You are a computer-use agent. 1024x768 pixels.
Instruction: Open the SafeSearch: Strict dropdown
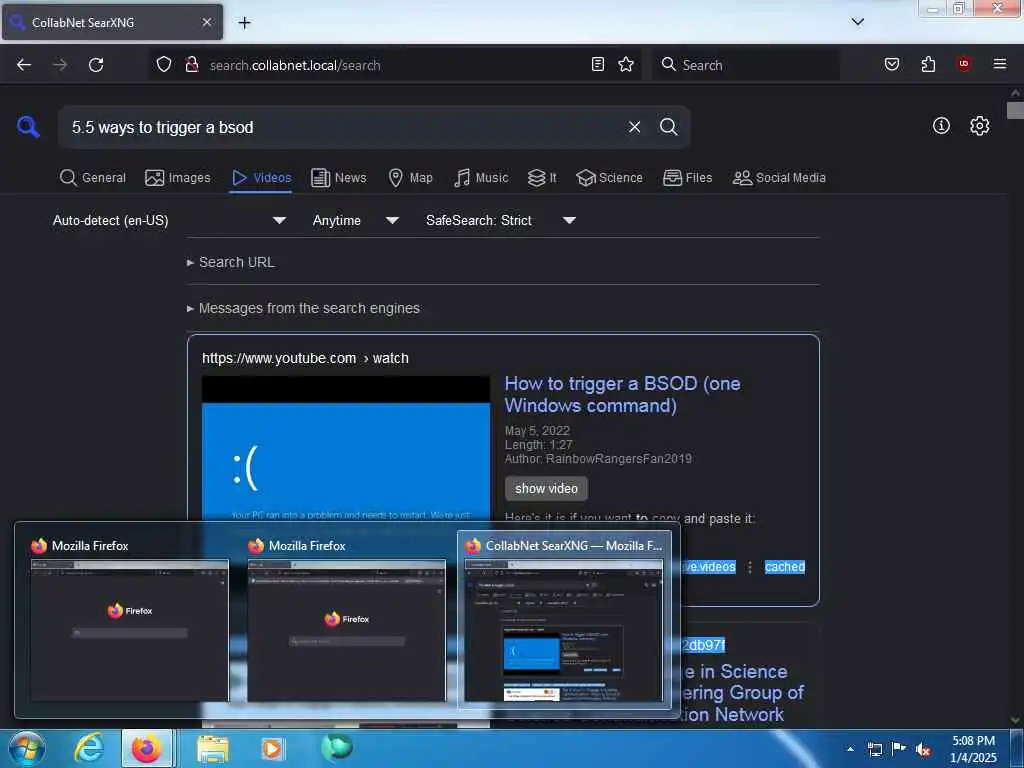(501, 221)
